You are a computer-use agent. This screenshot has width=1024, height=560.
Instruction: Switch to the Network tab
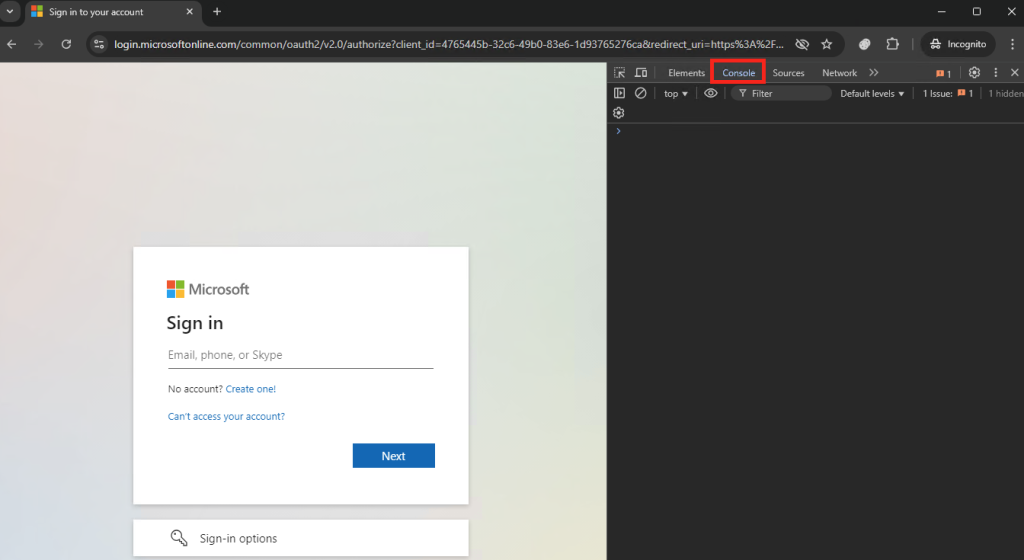[839, 73]
